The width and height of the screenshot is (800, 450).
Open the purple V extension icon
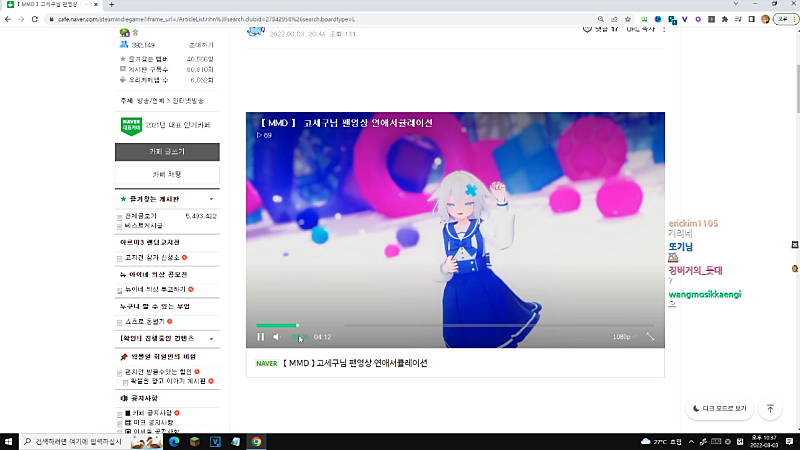[x=685, y=19]
